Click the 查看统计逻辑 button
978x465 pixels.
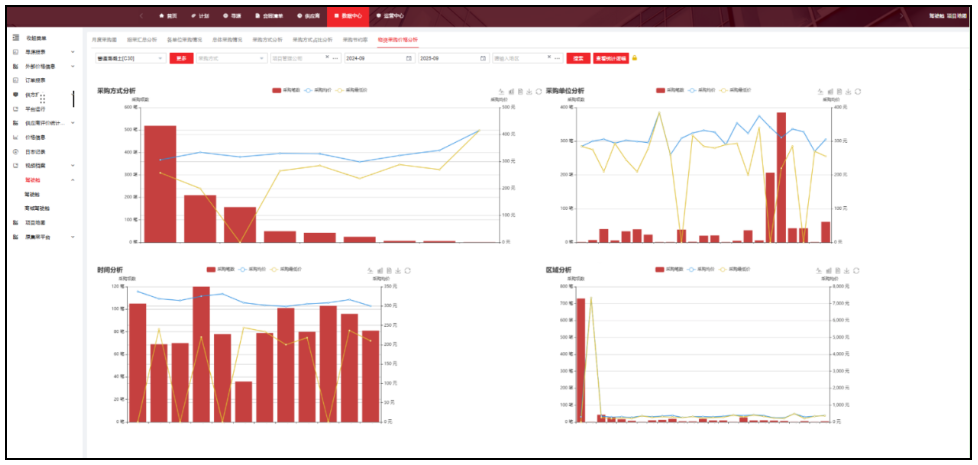coord(611,58)
